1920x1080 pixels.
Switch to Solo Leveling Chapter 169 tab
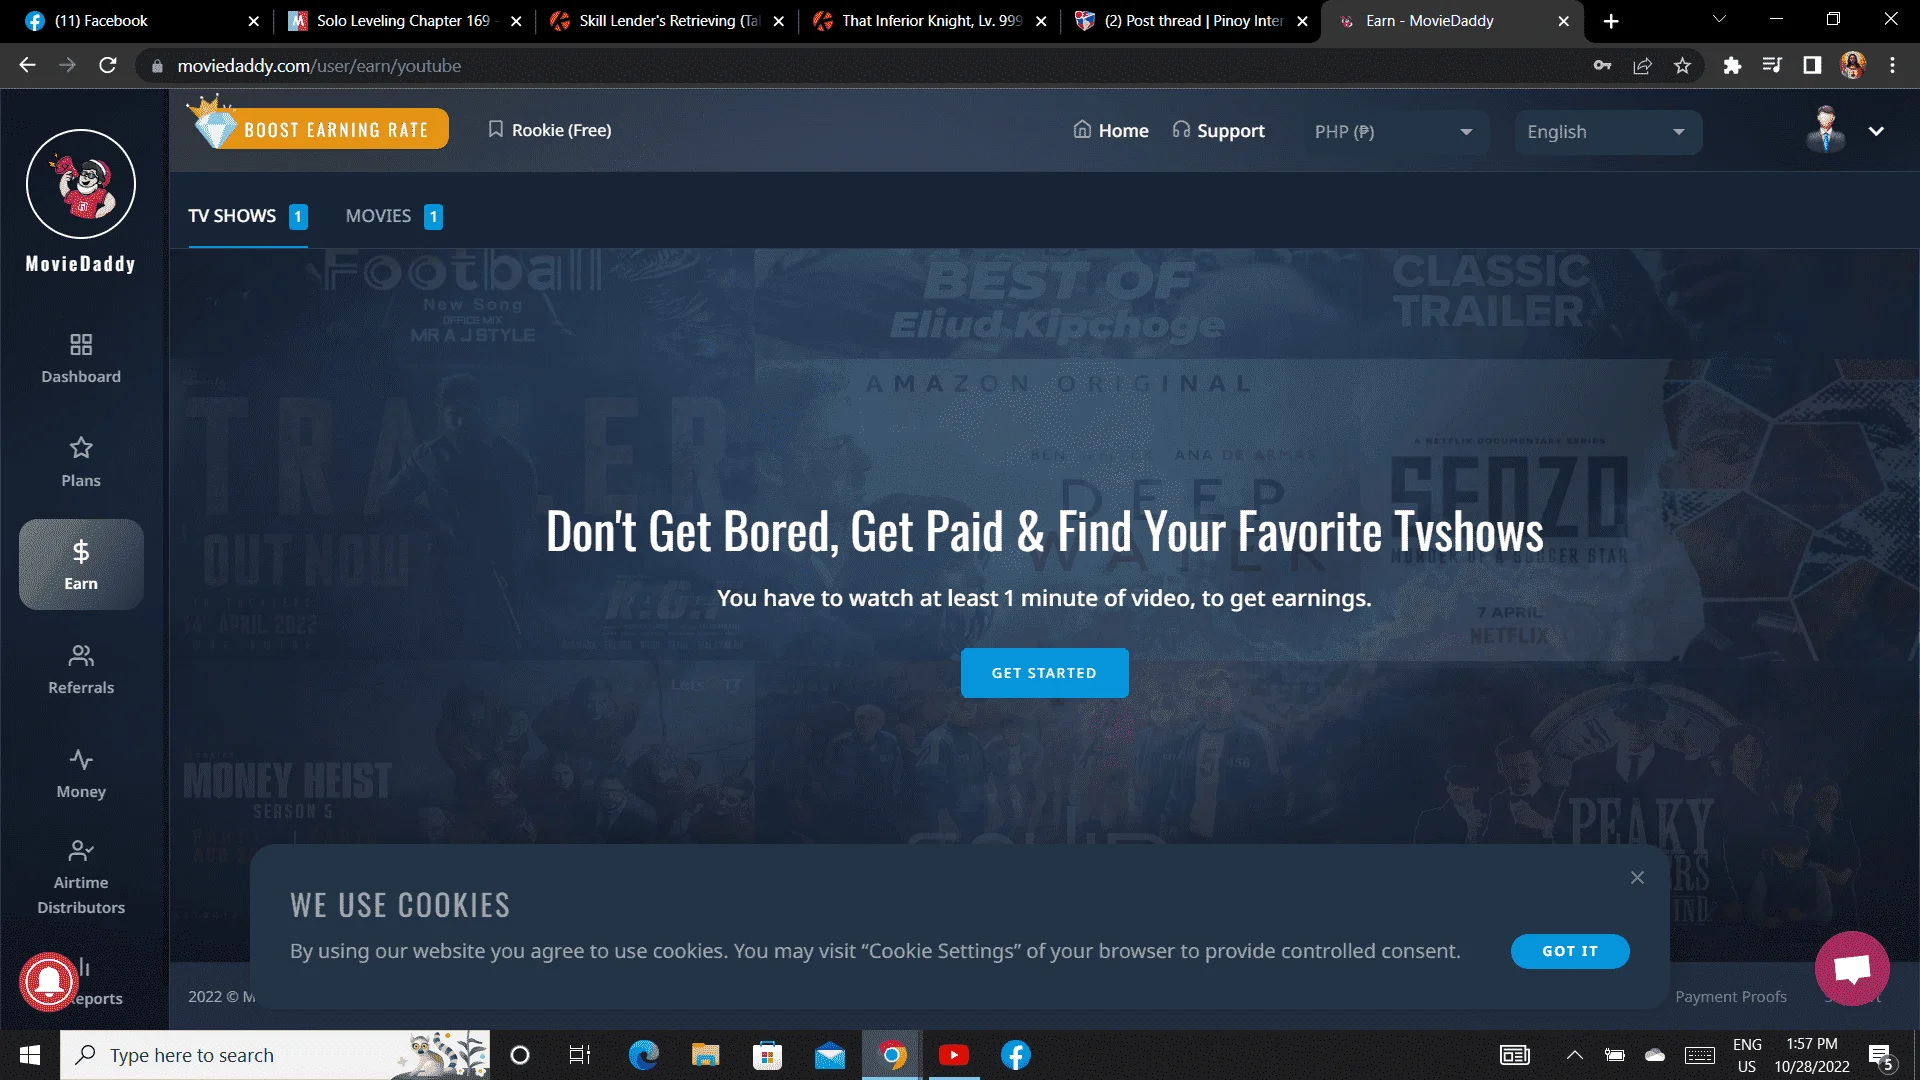point(403,21)
